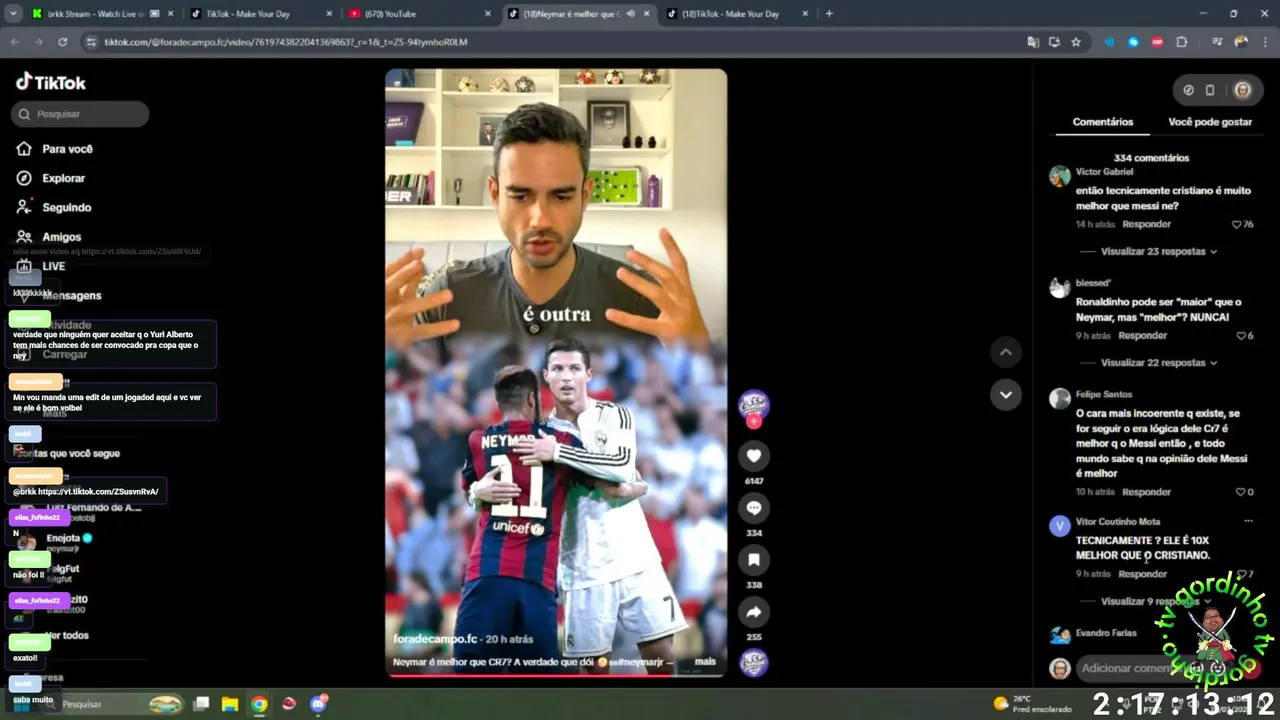
Task: Open Explorar in the sidebar
Action: pyautogui.click(x=52, y=178)
